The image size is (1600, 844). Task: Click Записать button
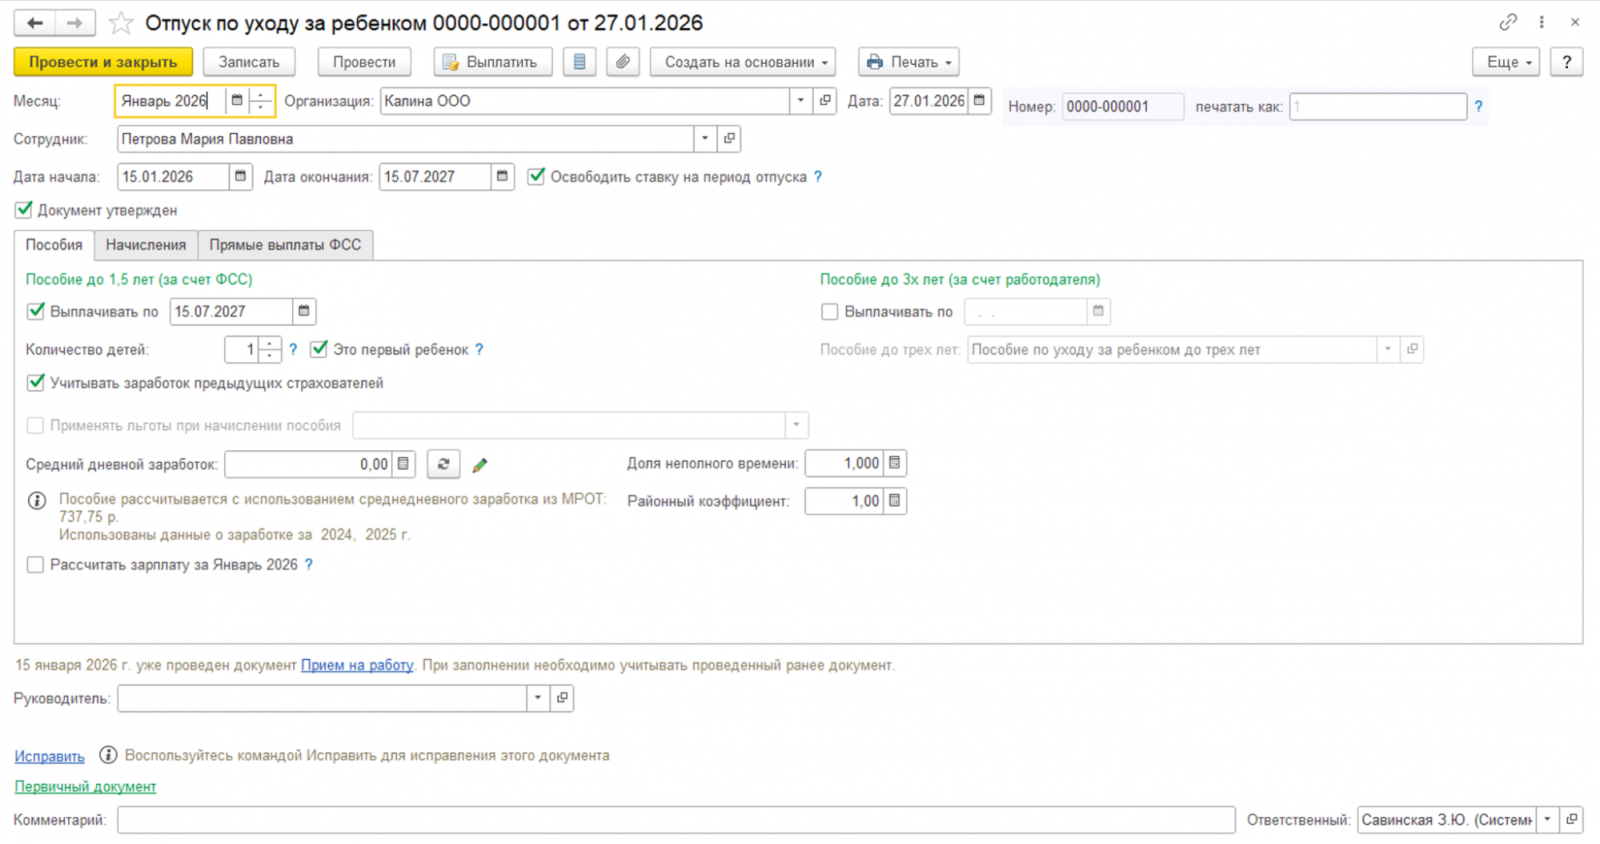coord(249,62)
